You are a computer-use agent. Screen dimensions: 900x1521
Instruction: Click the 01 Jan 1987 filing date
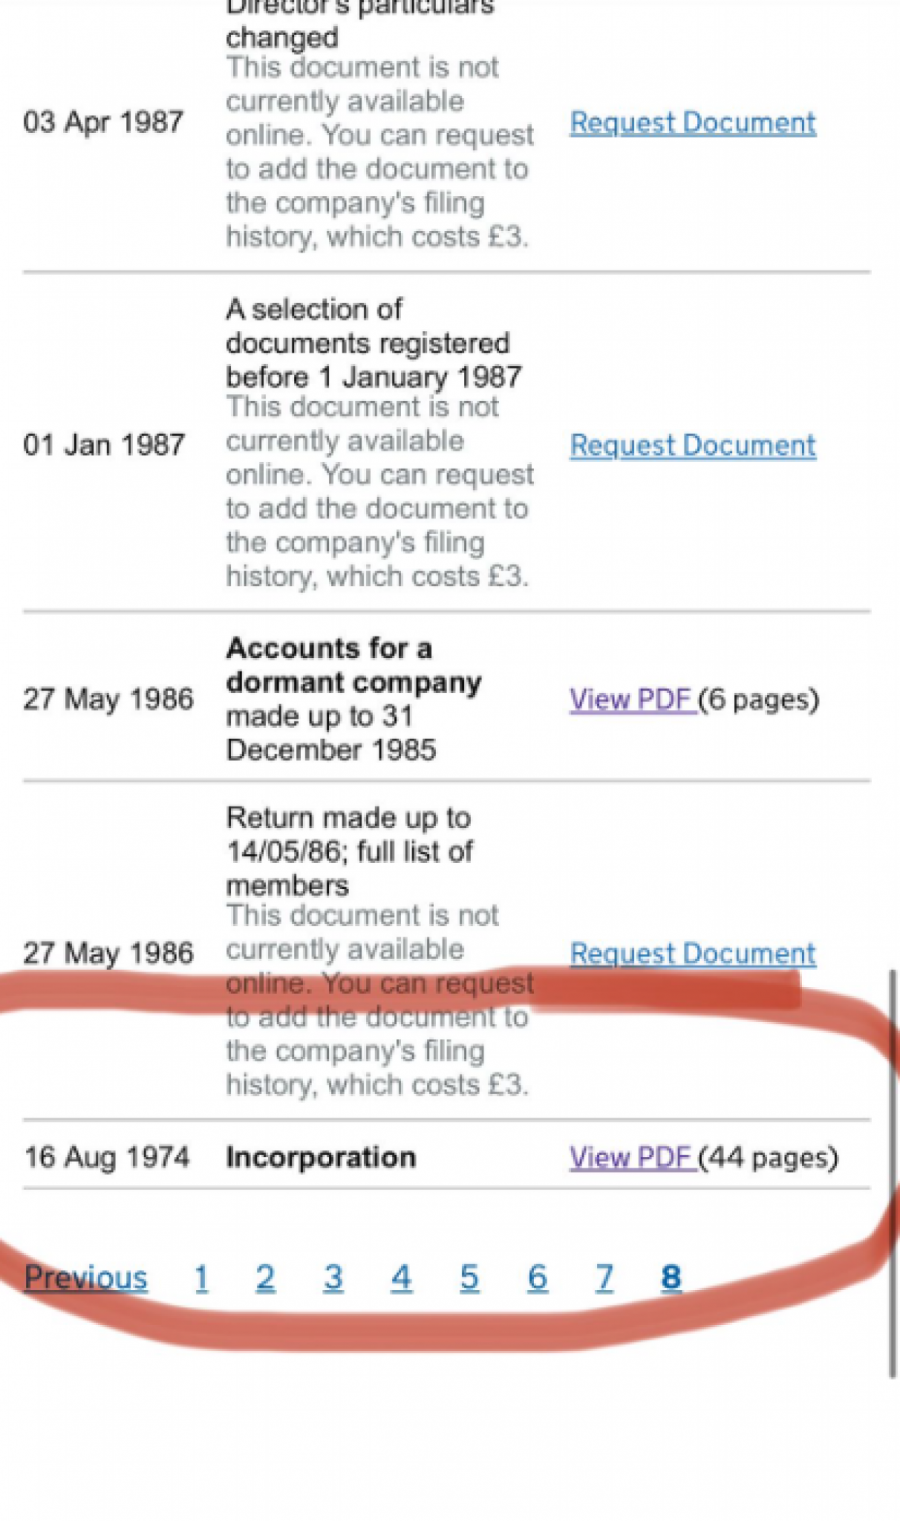click(x=104, y=446)
